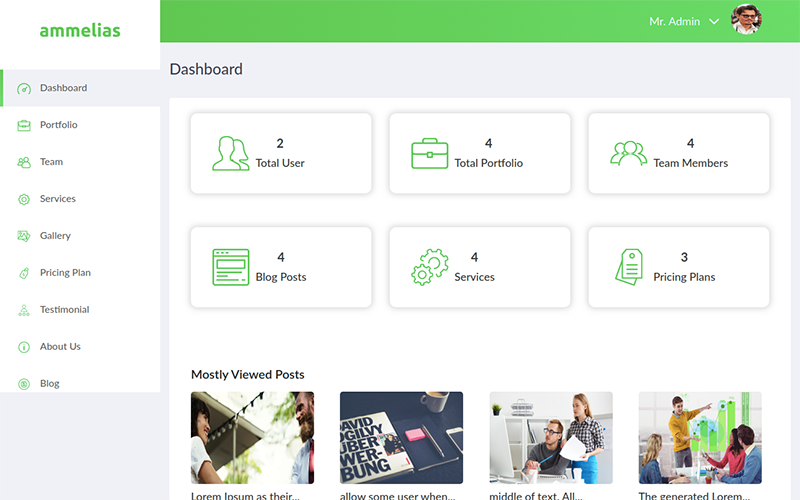Click the Total Portfolio label
Viewport: 800px width, 500px height.
489,163
